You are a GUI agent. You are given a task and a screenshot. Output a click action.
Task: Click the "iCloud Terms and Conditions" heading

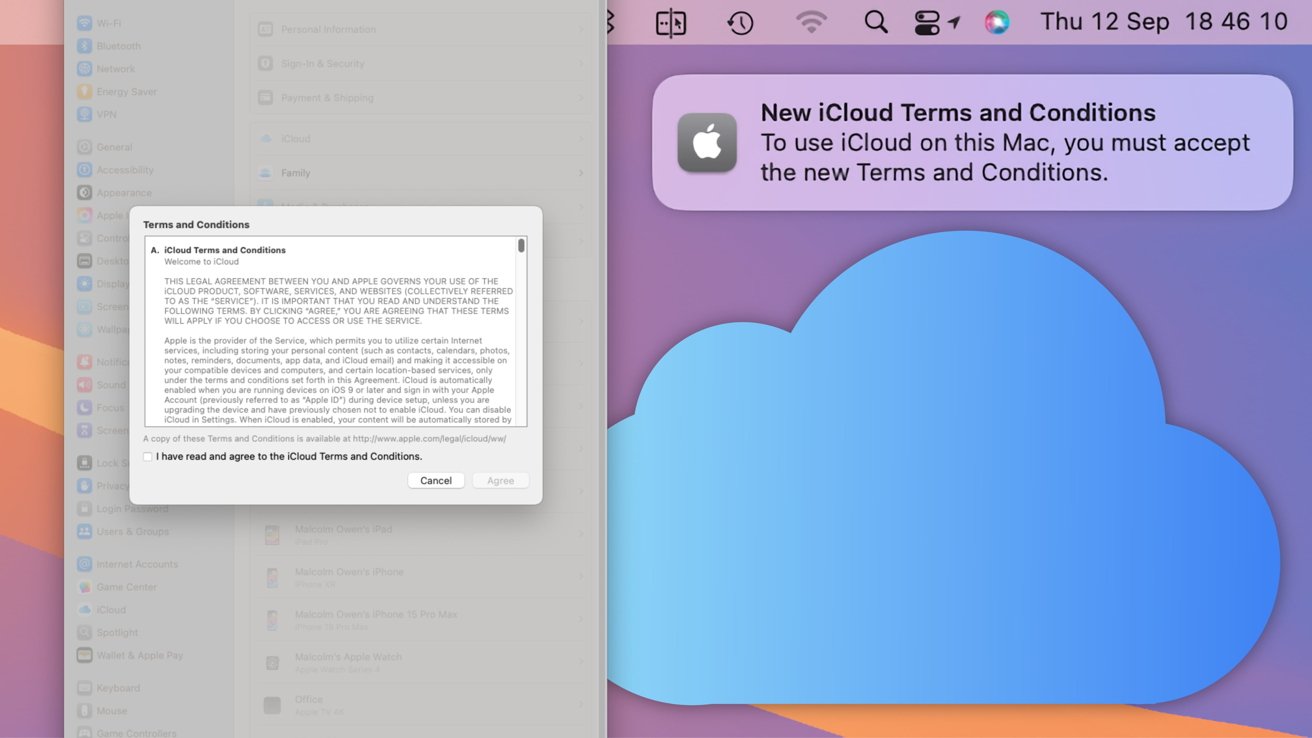point(225,250)
